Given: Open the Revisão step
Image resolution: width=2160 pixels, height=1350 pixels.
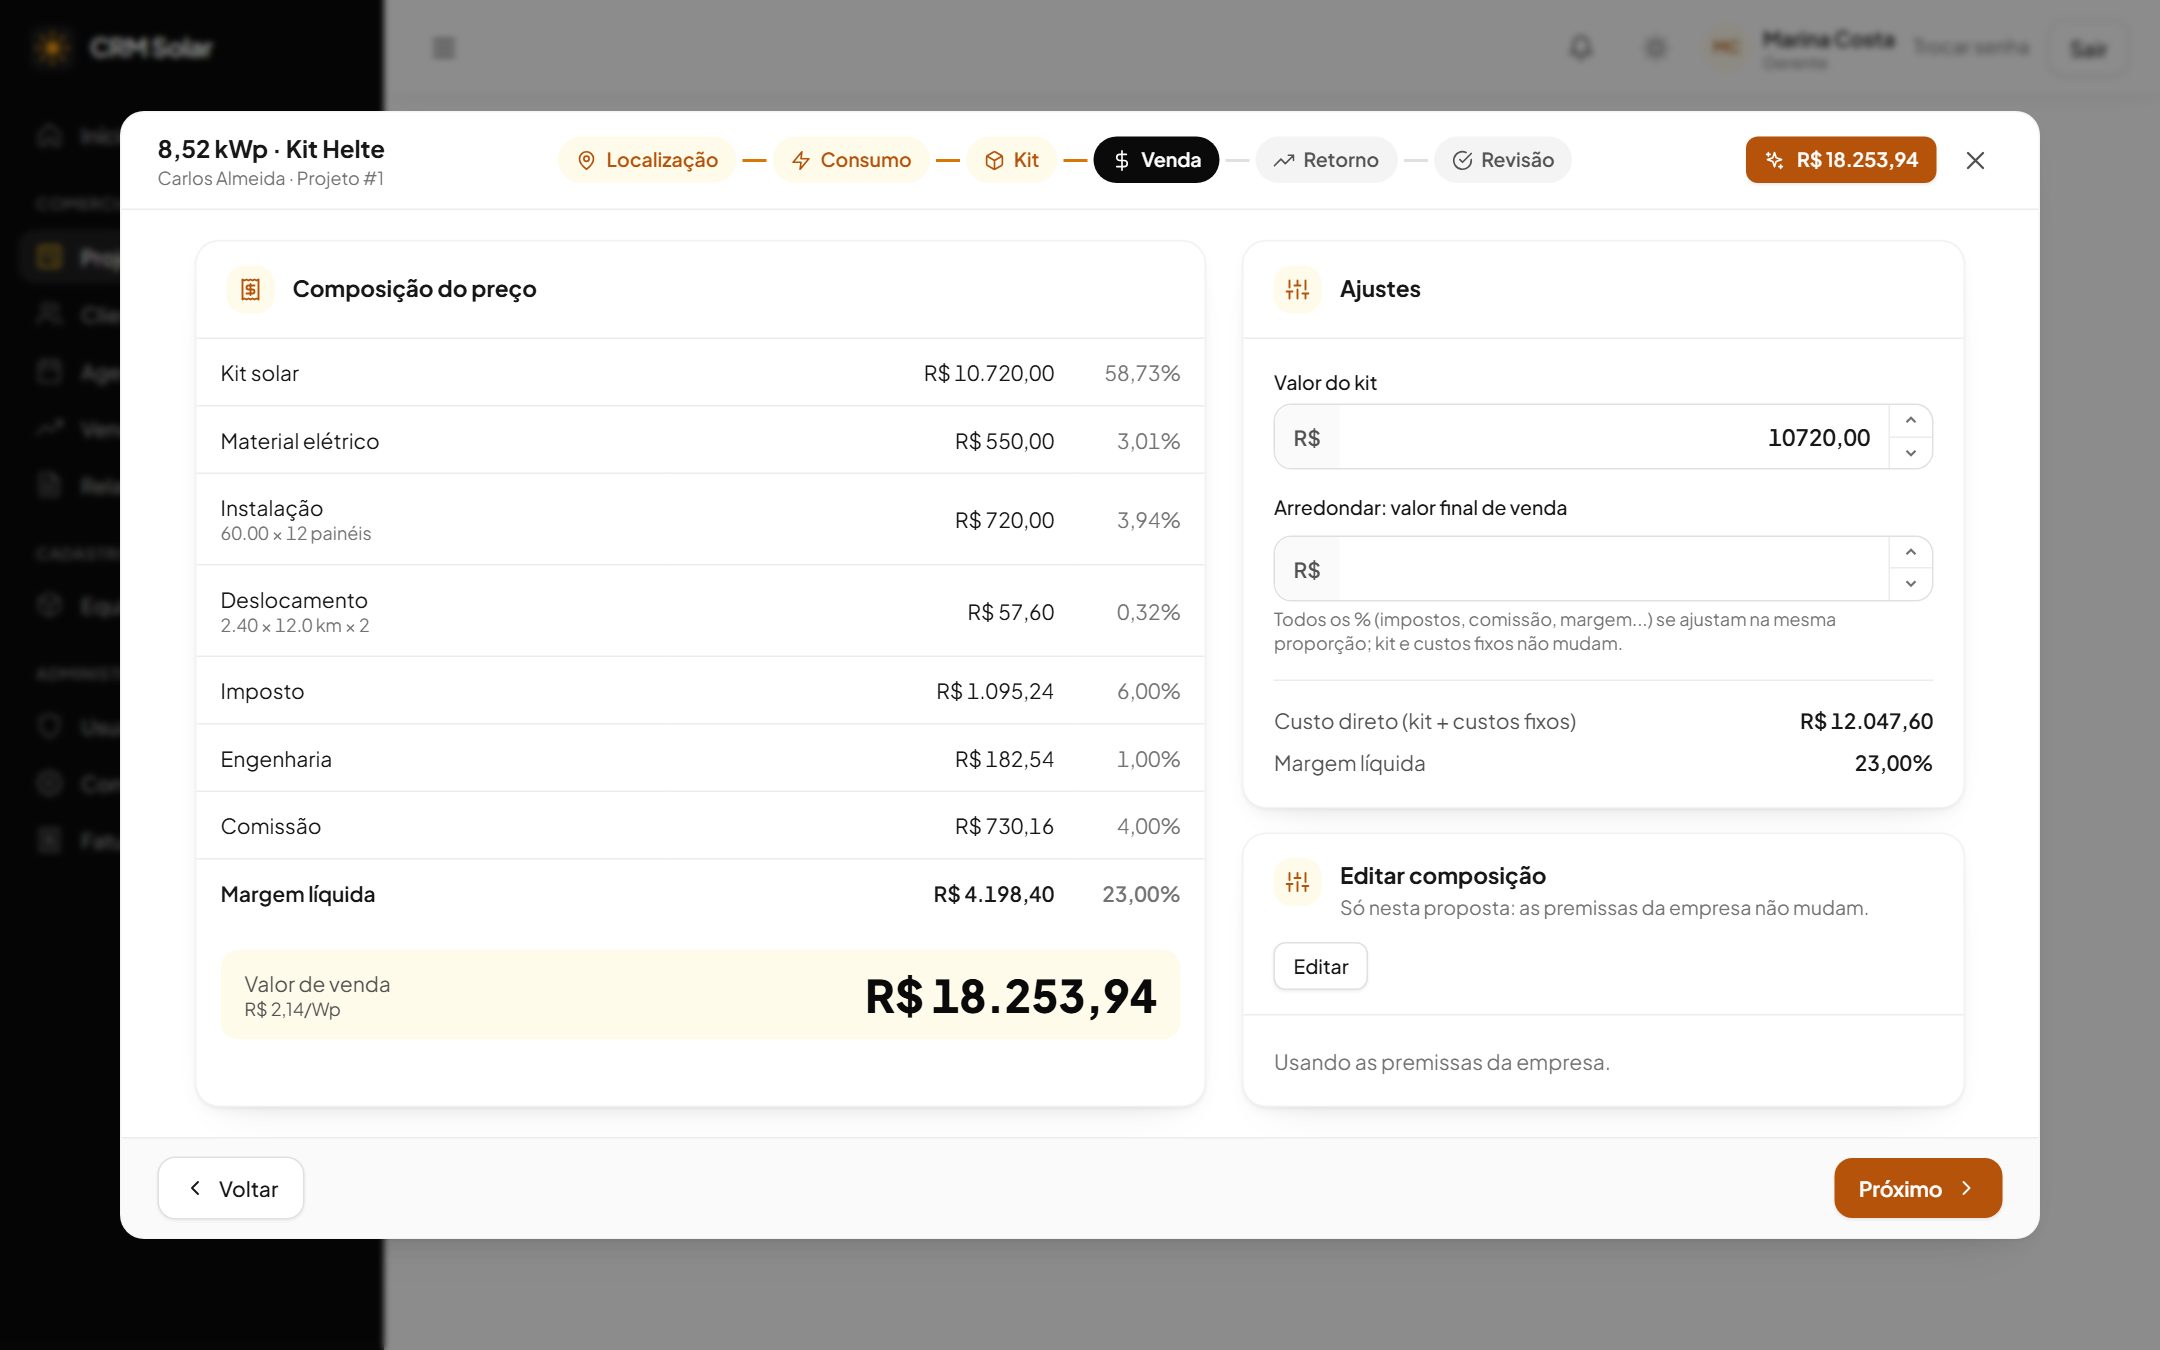Looking at the screenshot, I should click(x=1502, y=160).
